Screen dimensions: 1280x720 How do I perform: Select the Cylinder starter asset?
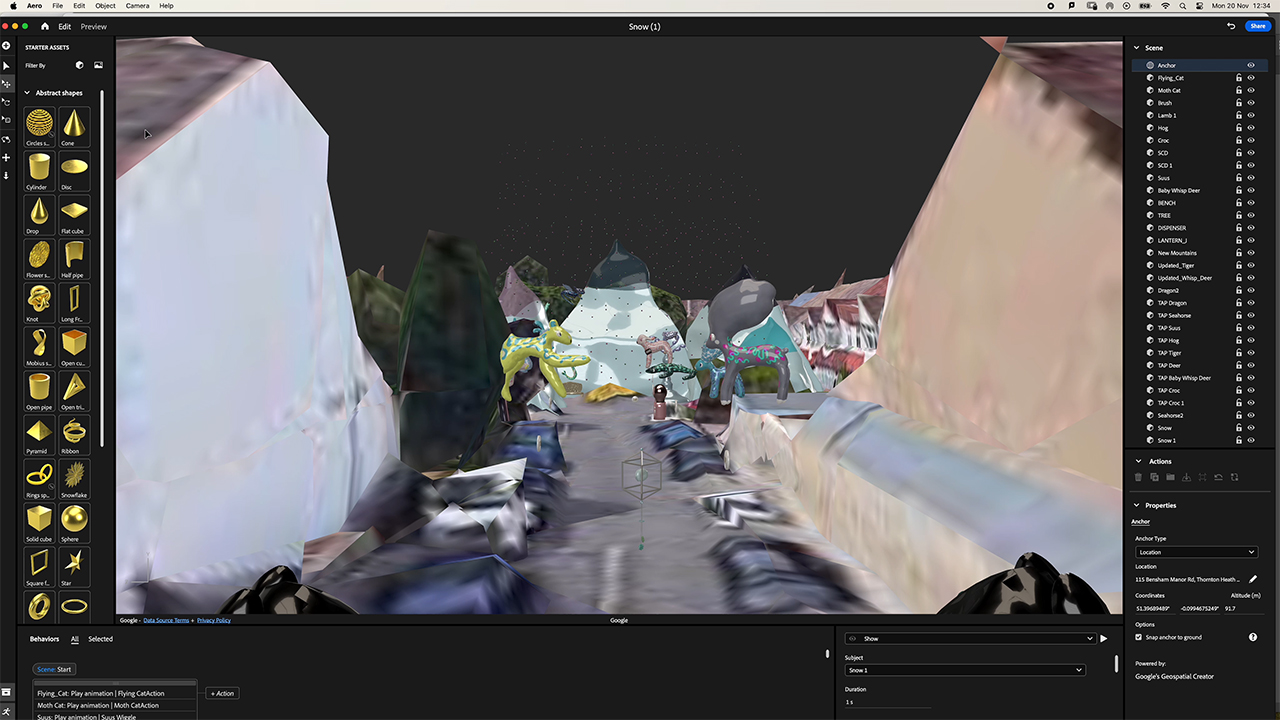(39, 172)
